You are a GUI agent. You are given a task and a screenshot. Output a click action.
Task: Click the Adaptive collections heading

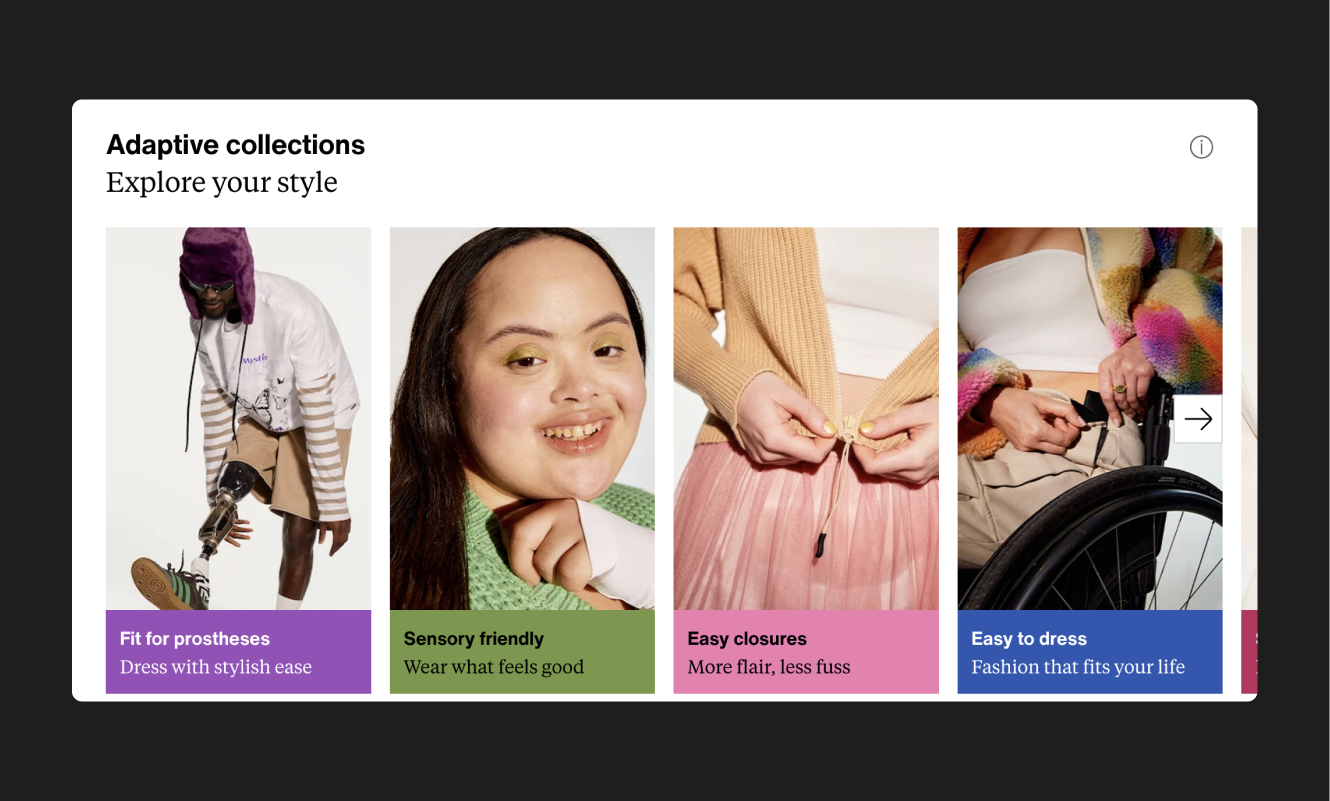click(236, 145)
